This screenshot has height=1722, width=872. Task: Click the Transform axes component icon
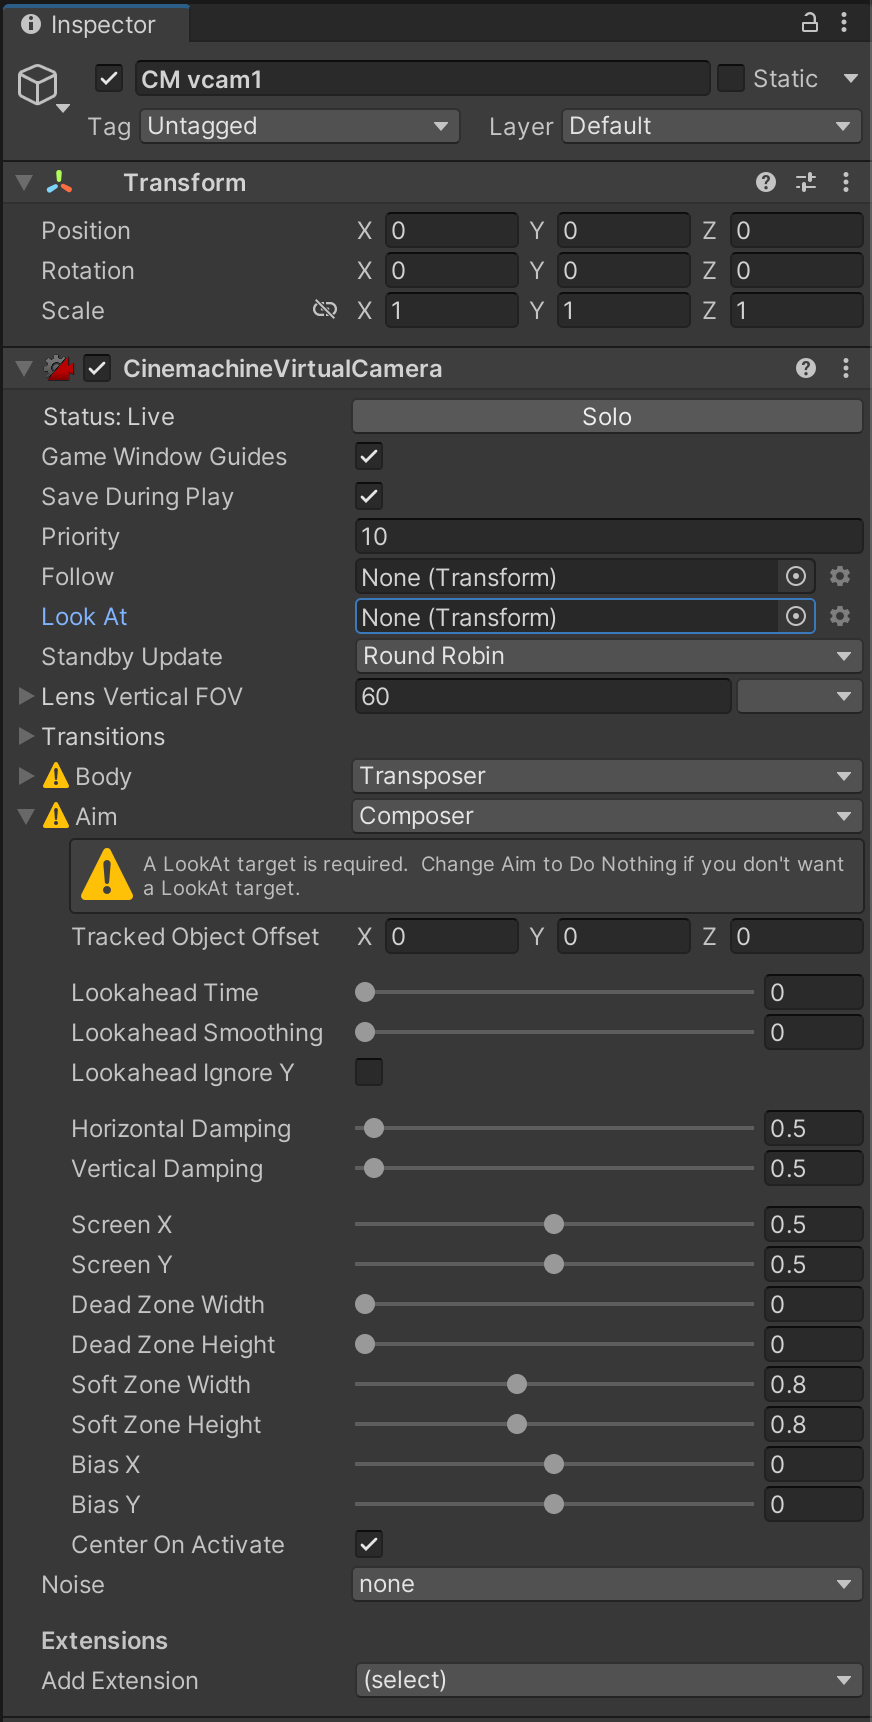[x=59, y=182]
